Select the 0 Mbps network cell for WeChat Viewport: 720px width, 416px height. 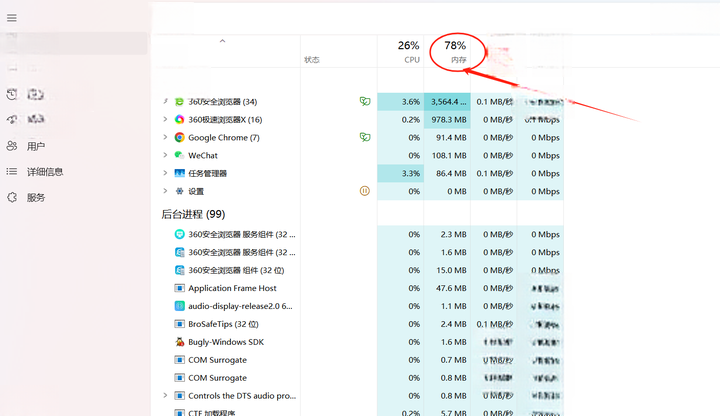point(540,155)
